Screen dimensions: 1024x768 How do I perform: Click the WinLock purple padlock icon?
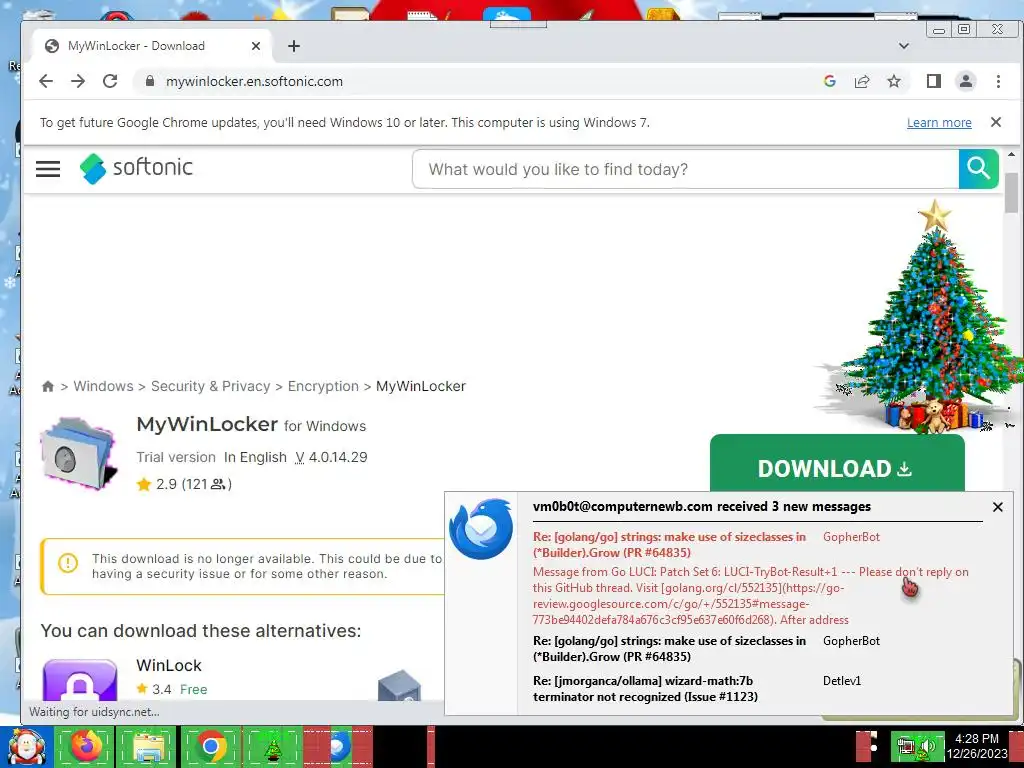(x=80, y=679)
